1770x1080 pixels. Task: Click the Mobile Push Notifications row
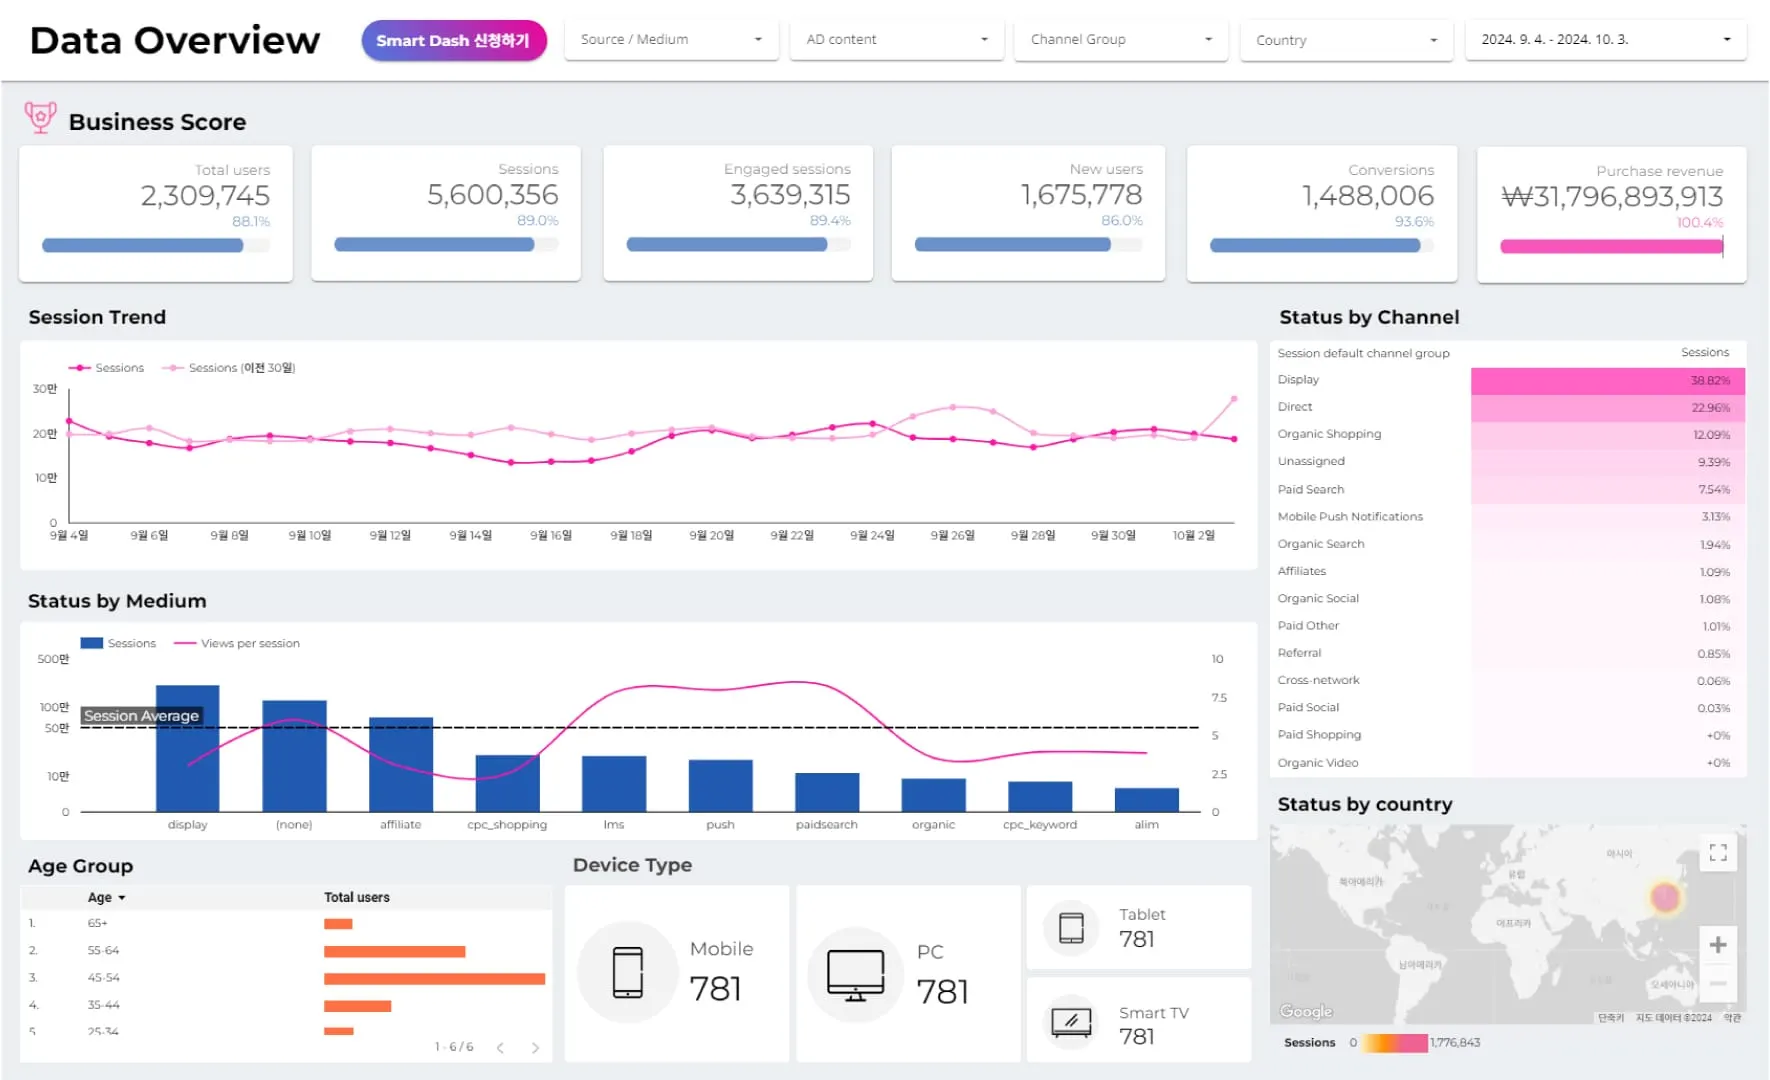click(x=1508, y=516)
